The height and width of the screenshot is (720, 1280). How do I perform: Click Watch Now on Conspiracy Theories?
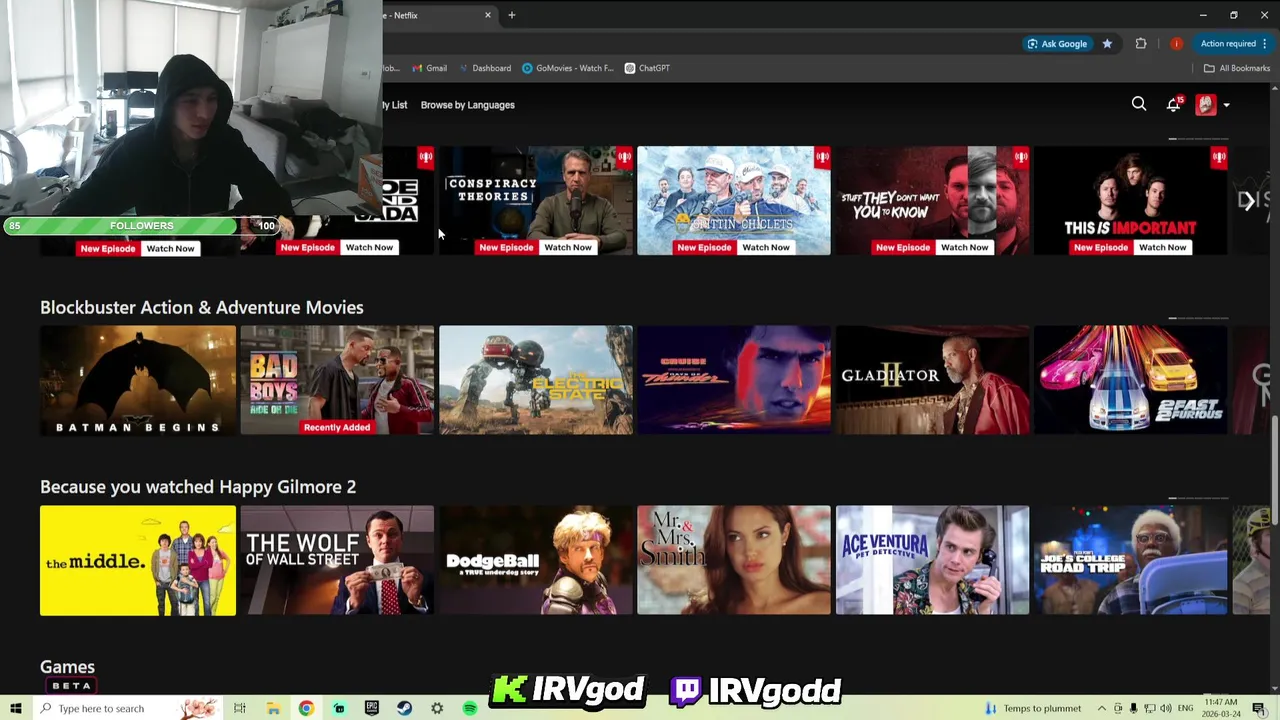568,247
